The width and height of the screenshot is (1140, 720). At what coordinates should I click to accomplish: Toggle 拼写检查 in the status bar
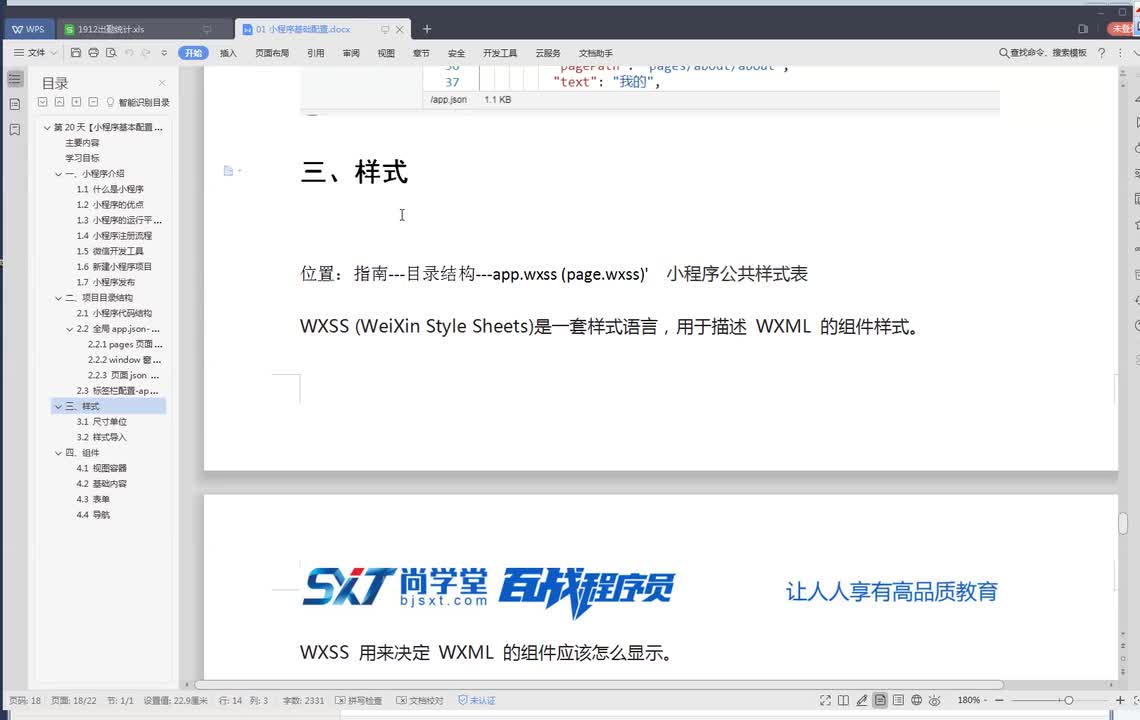(358, 700)
